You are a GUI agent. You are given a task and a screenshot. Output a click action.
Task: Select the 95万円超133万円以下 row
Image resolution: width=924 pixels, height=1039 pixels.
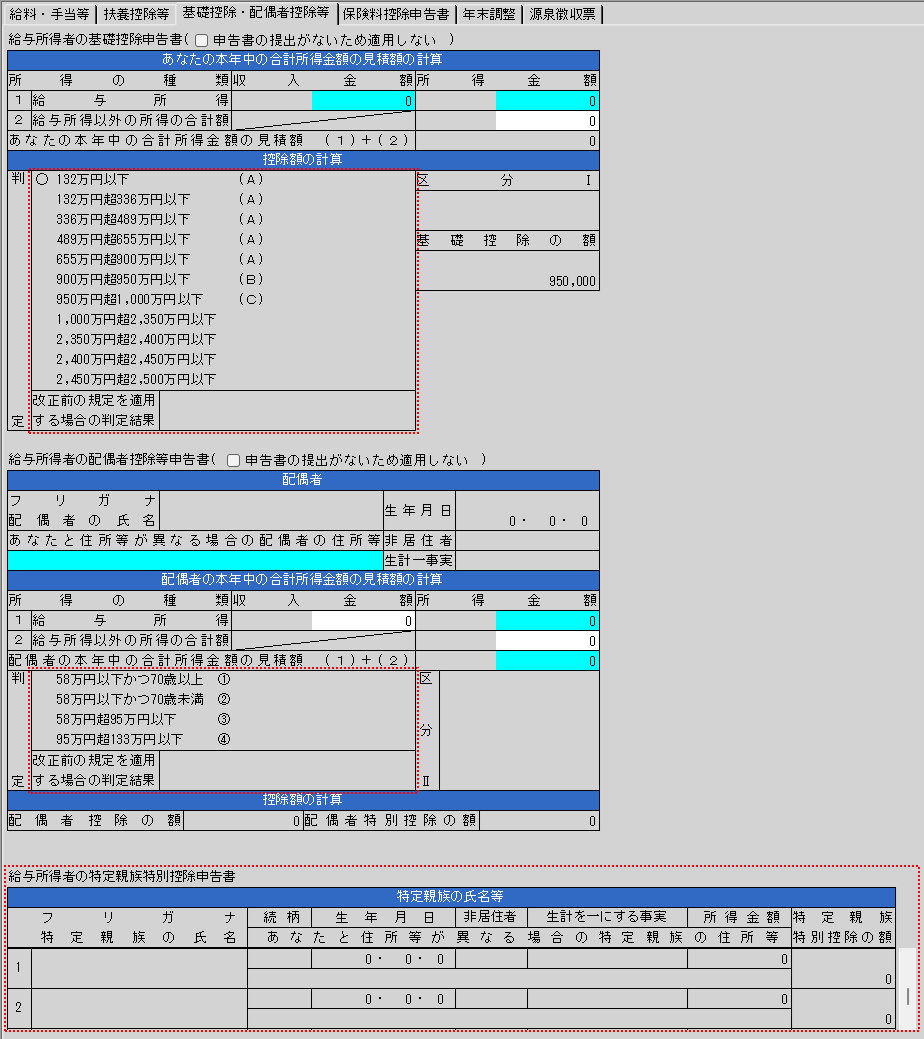[x=223, y=739]
